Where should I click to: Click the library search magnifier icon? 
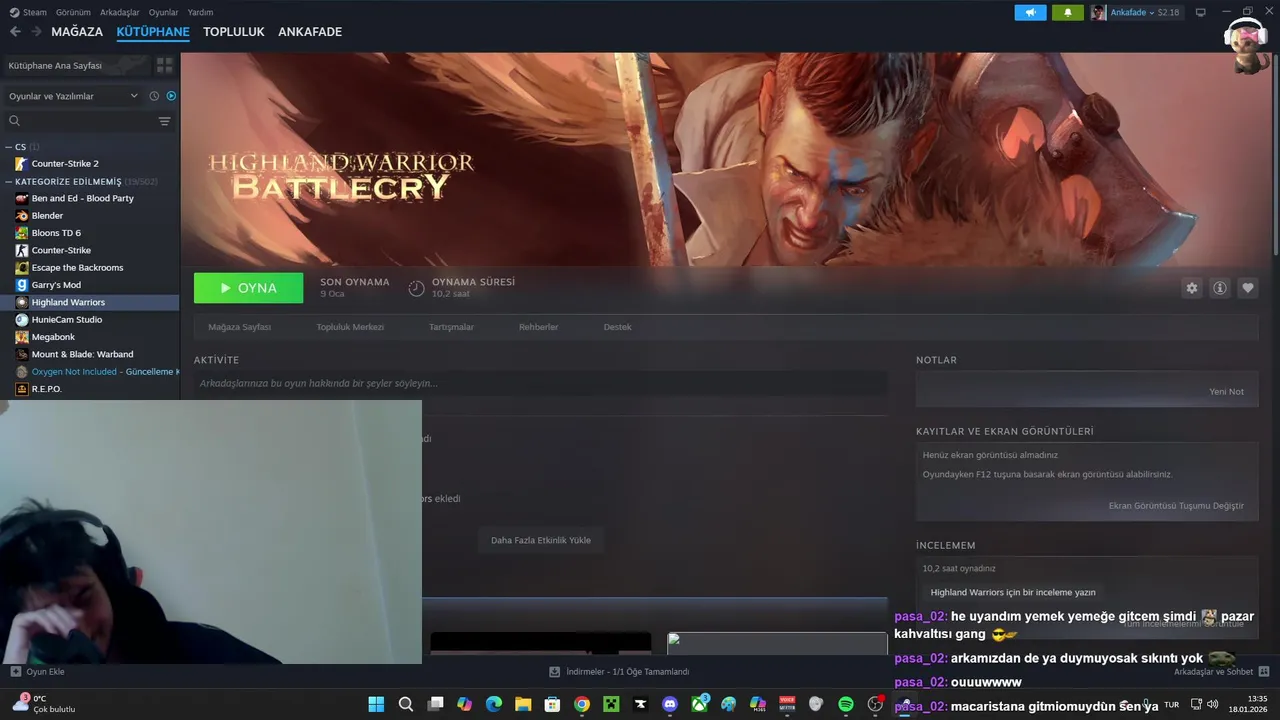(14, 121)
